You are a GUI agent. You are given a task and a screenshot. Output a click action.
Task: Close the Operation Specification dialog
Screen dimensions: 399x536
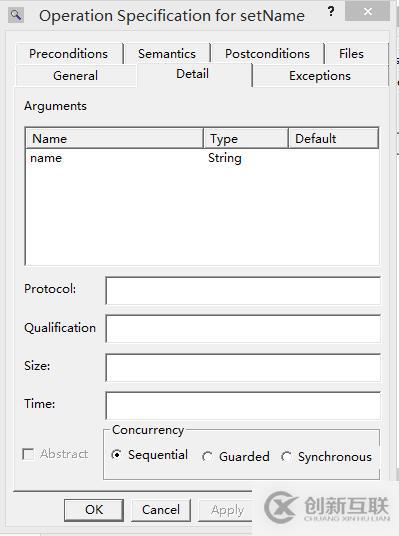coord(368,11)
